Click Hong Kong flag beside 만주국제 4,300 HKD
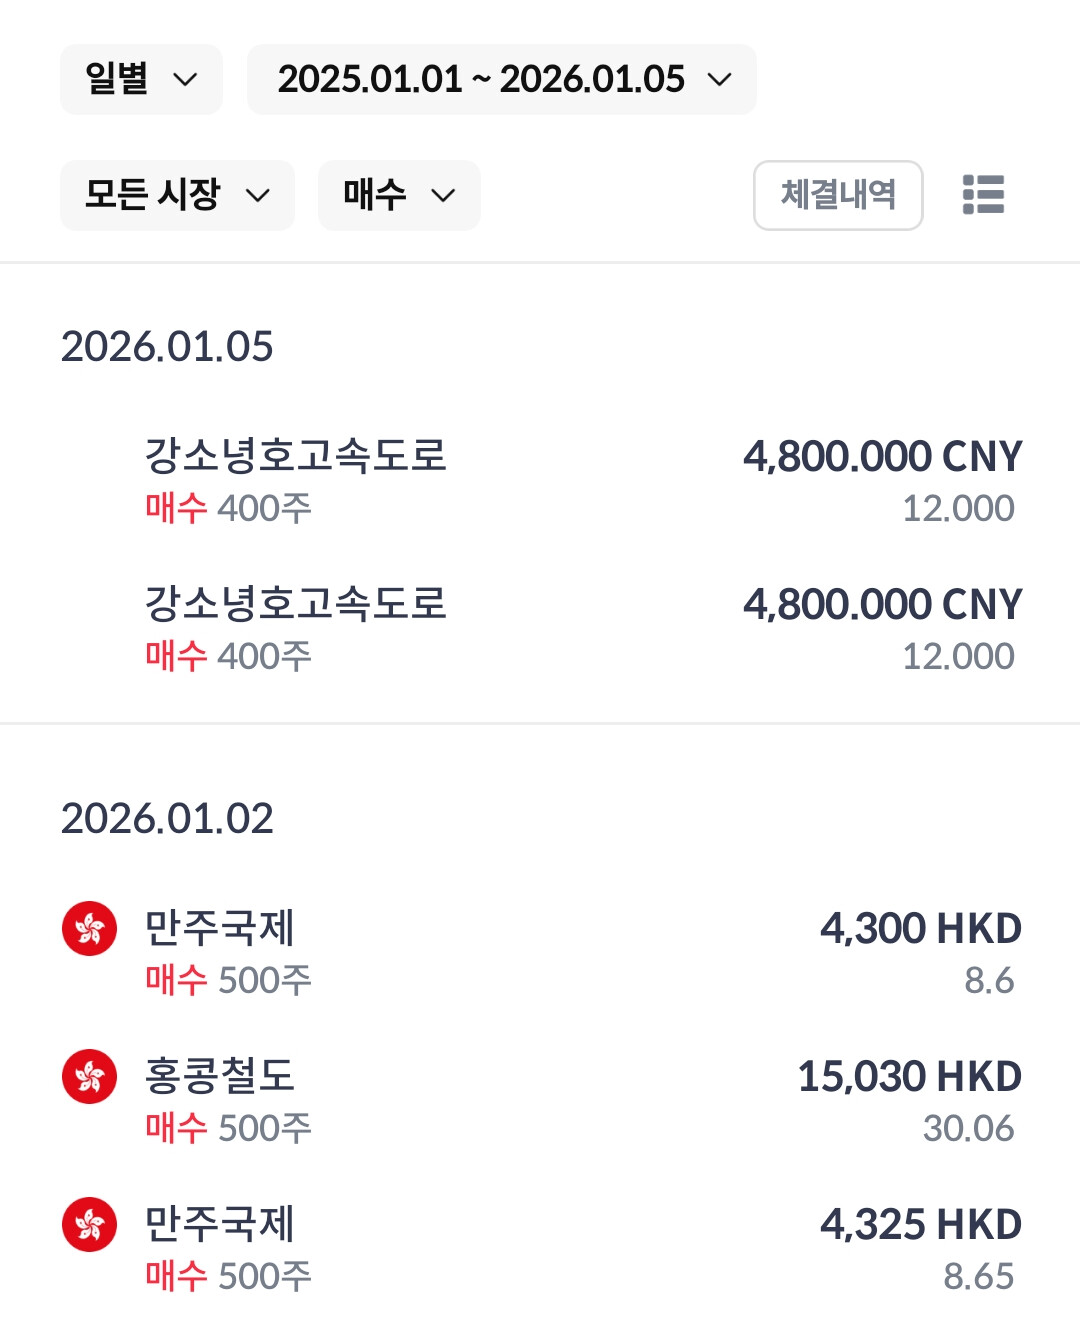Viewport: 1080px width, 1342px height. 90,928
